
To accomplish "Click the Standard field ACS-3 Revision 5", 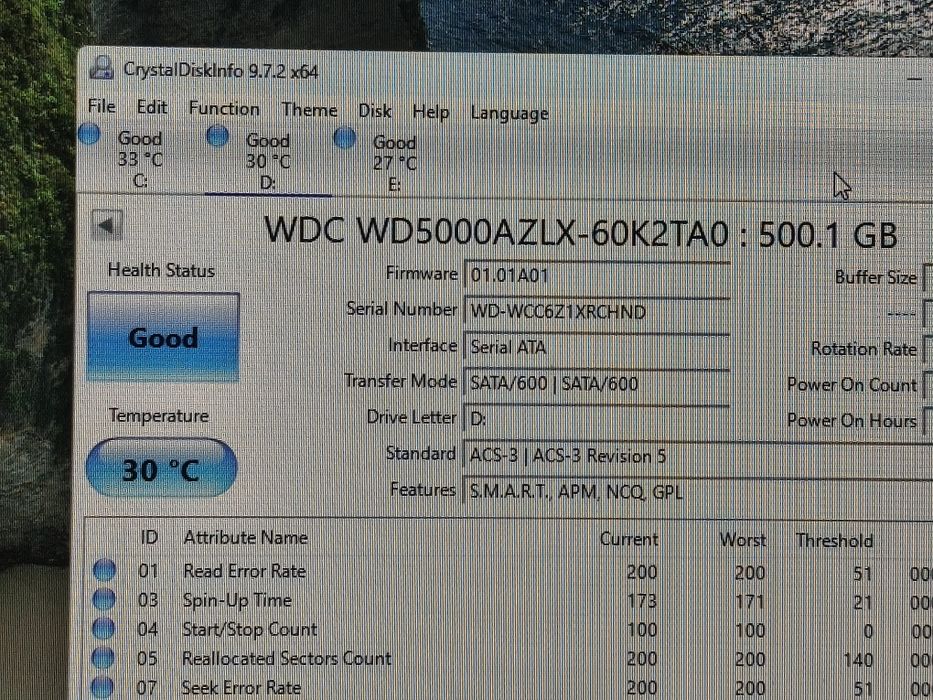I will [697, 456].
